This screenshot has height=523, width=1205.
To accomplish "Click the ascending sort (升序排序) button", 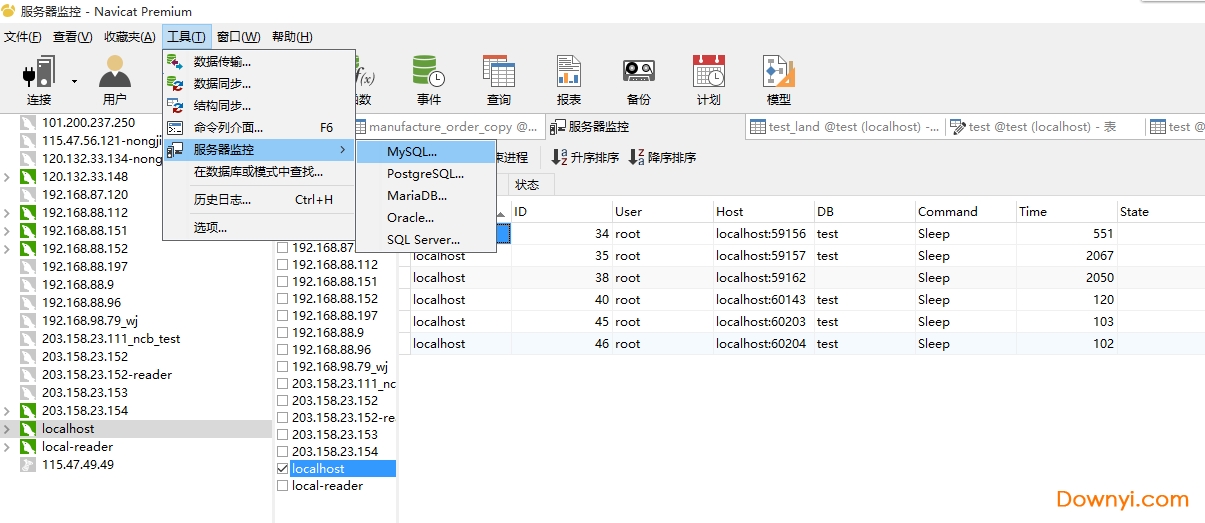I will (585, 158).
